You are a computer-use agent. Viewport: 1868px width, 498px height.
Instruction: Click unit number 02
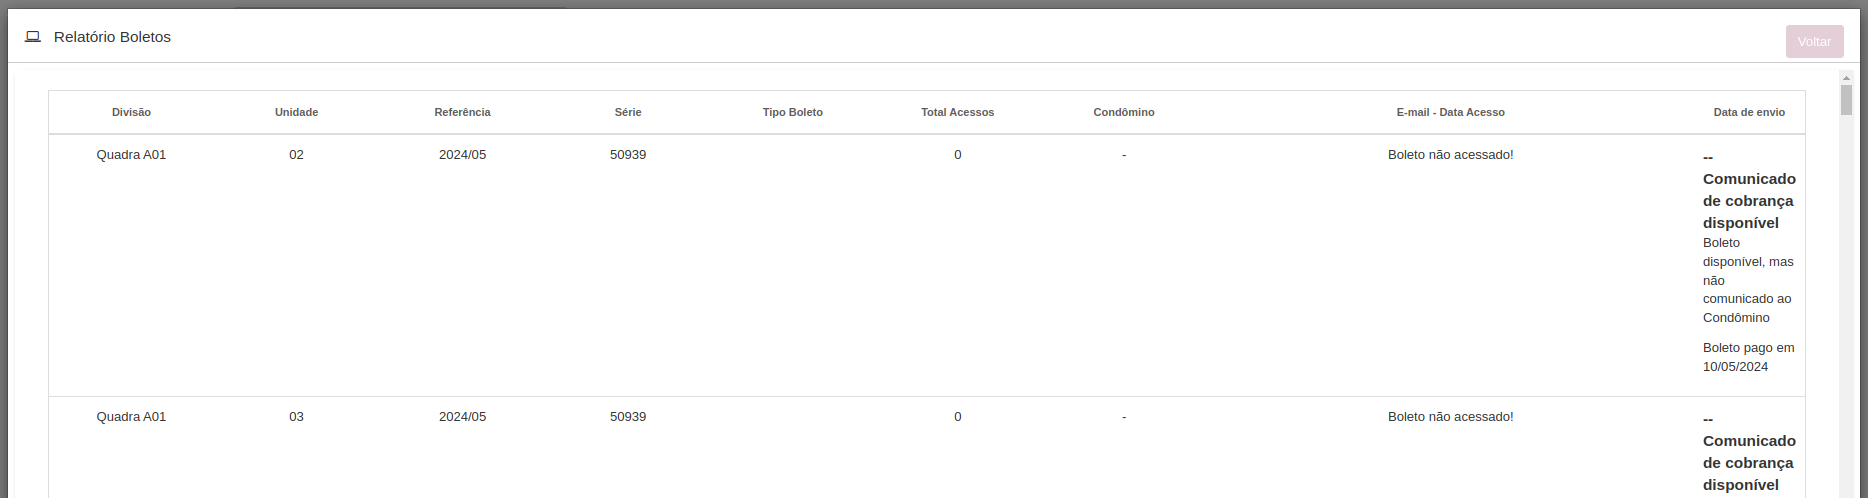tap(296, 155)
